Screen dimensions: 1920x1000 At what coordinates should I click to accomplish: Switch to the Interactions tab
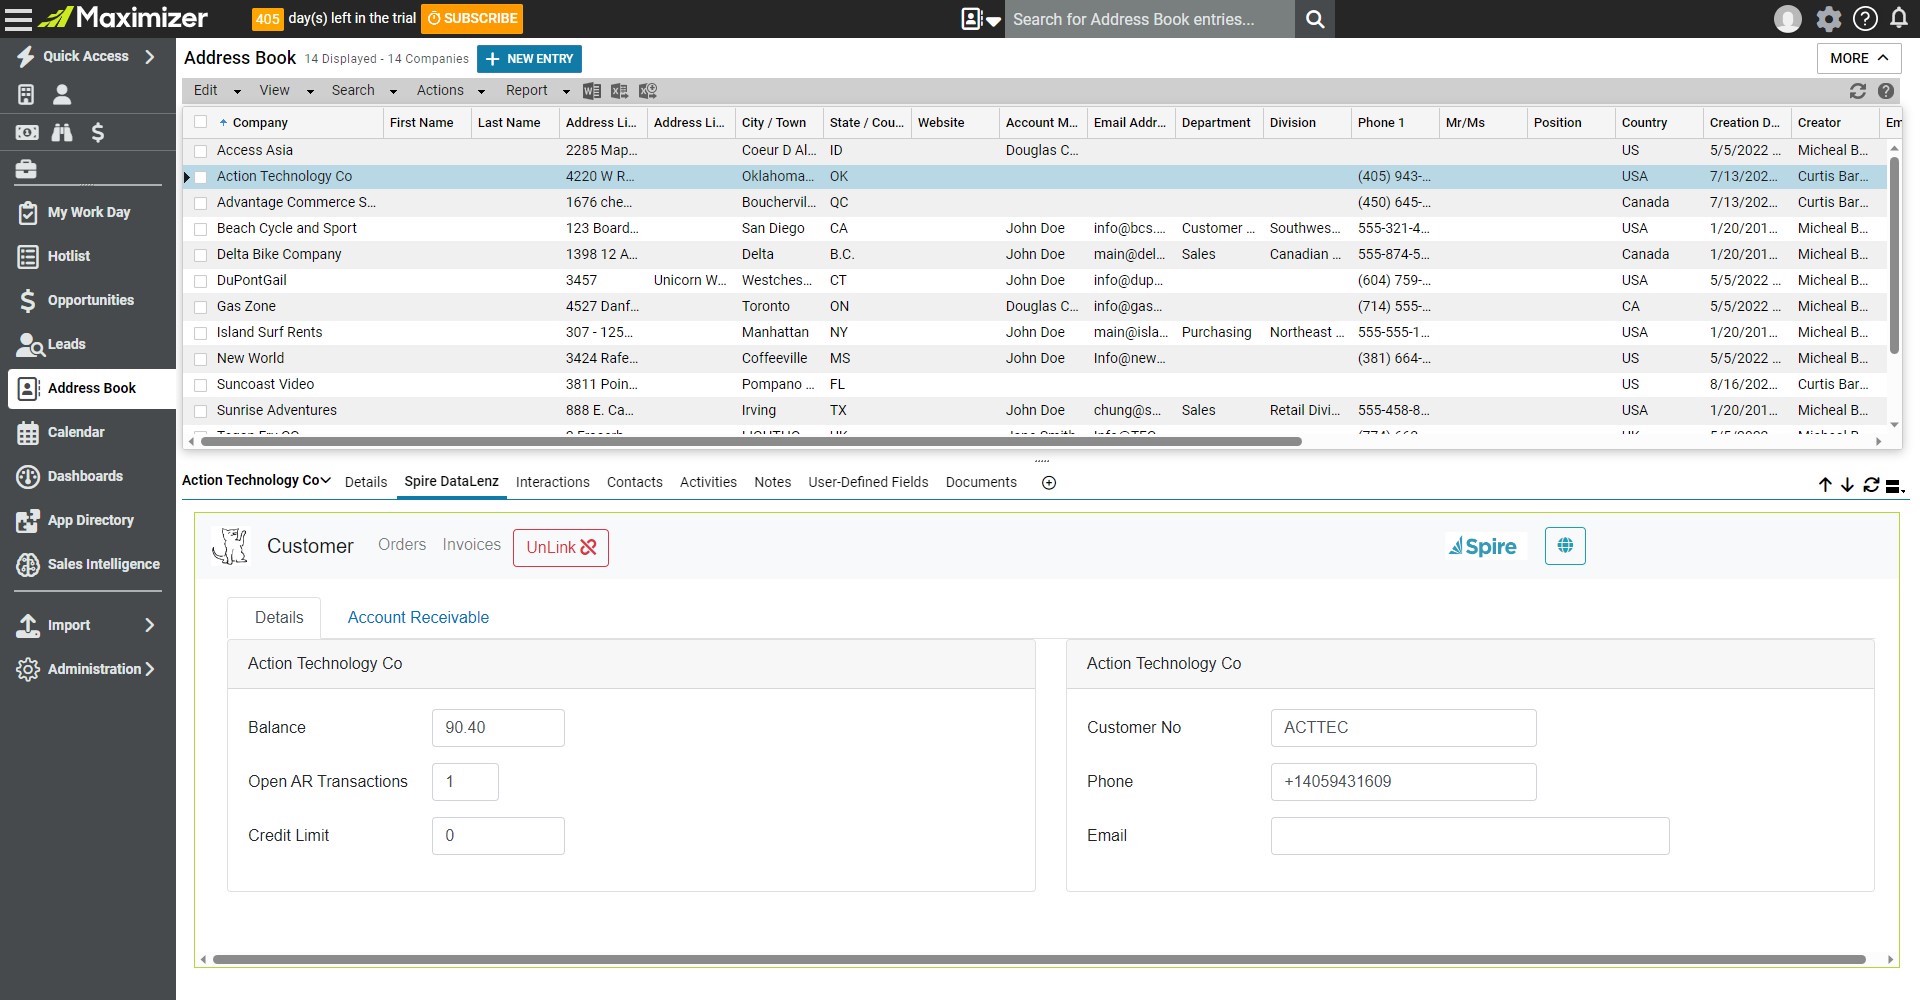click(x=552, y=482)
